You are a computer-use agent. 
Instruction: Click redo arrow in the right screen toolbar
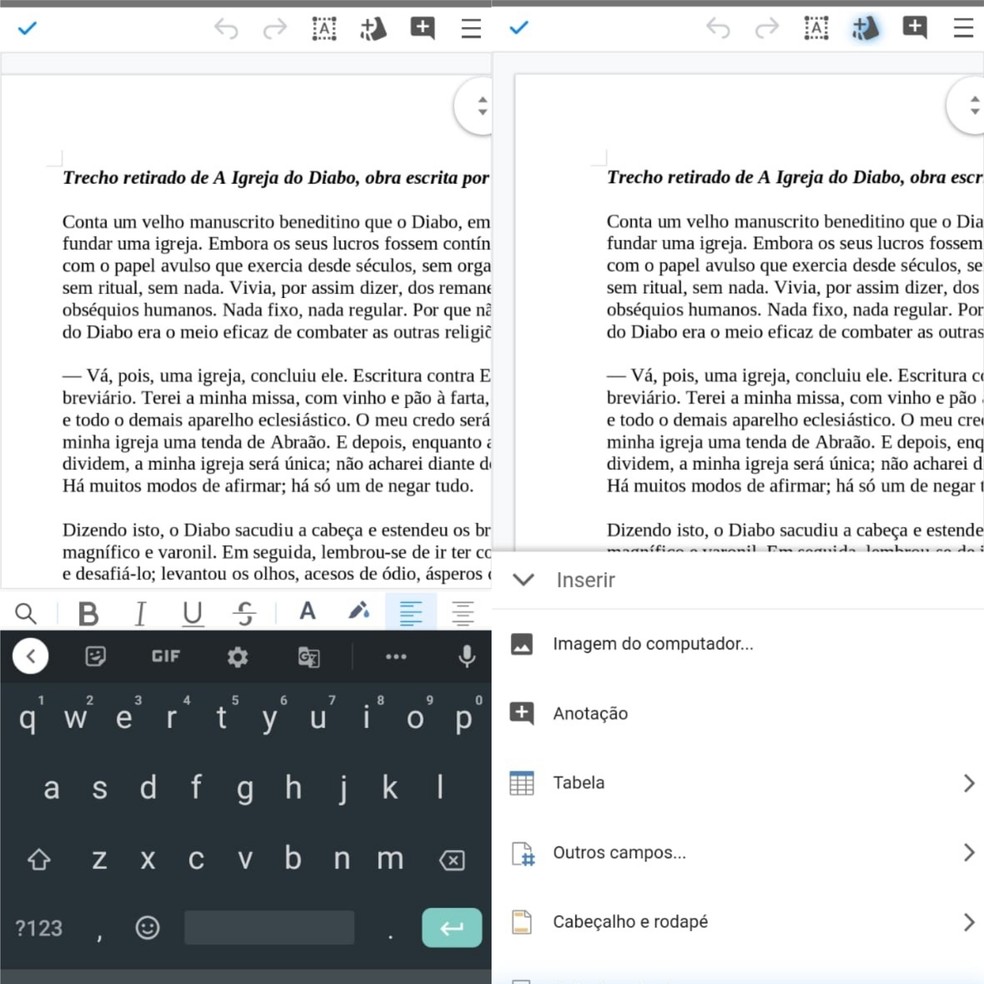click(767, 28)
